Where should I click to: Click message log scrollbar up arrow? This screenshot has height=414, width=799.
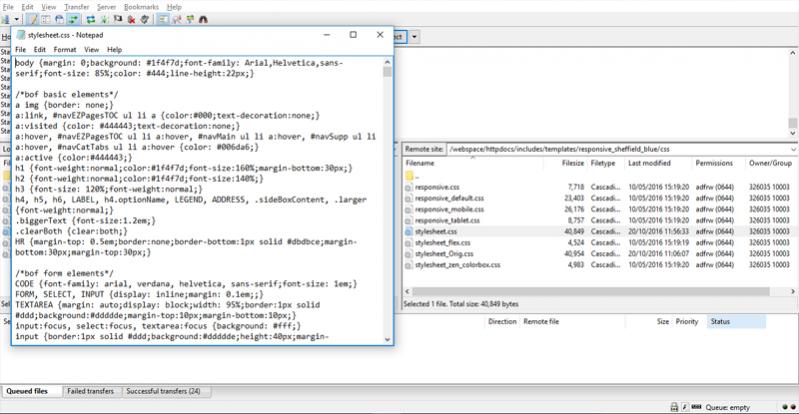(793, 52)
